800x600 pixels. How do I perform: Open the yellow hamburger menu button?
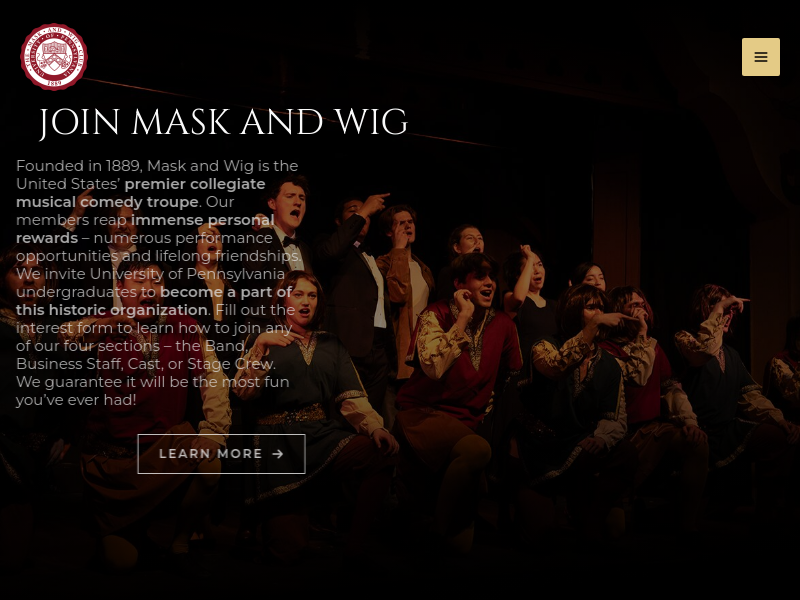tap(760, 57)
